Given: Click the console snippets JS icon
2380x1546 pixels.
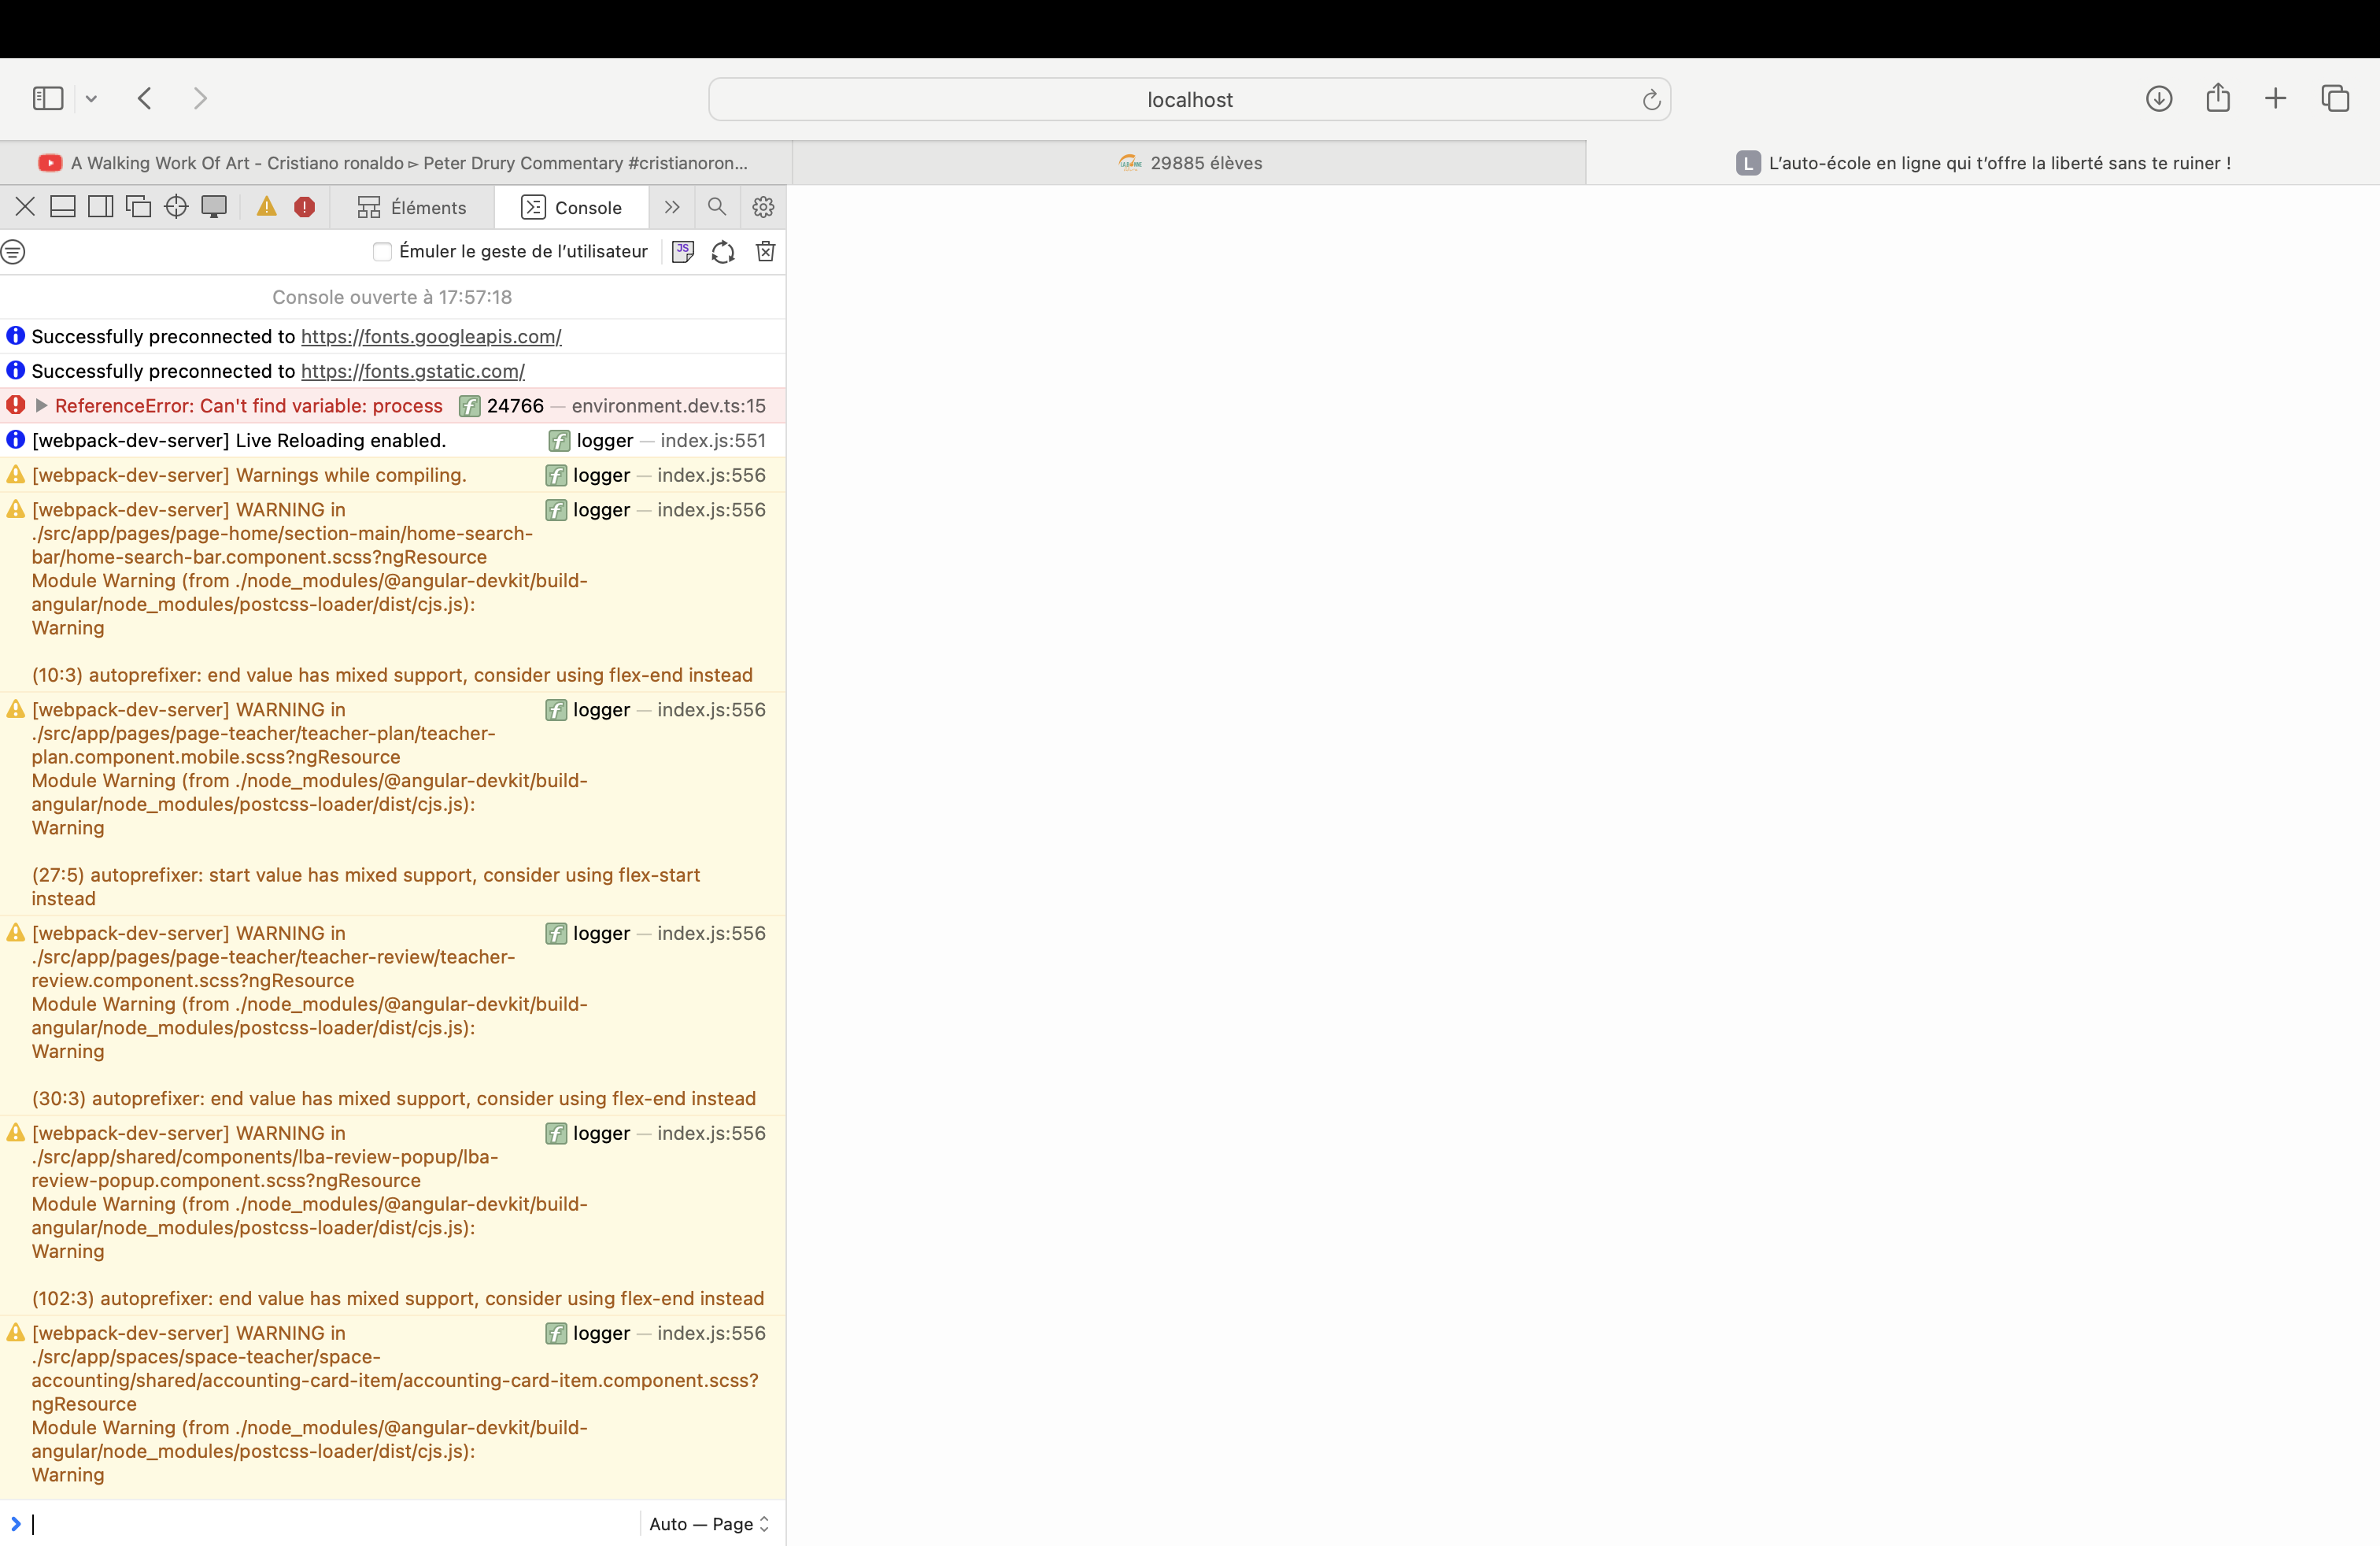Looking at the screenshot, I should (x=683, y=251).
